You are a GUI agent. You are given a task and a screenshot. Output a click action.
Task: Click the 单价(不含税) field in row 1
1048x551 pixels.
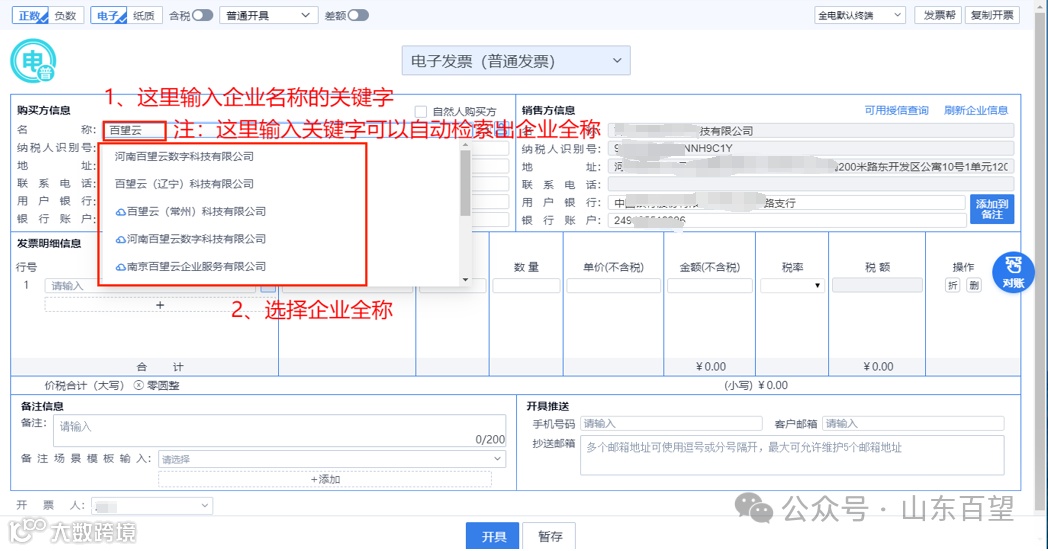coord(613,286)
